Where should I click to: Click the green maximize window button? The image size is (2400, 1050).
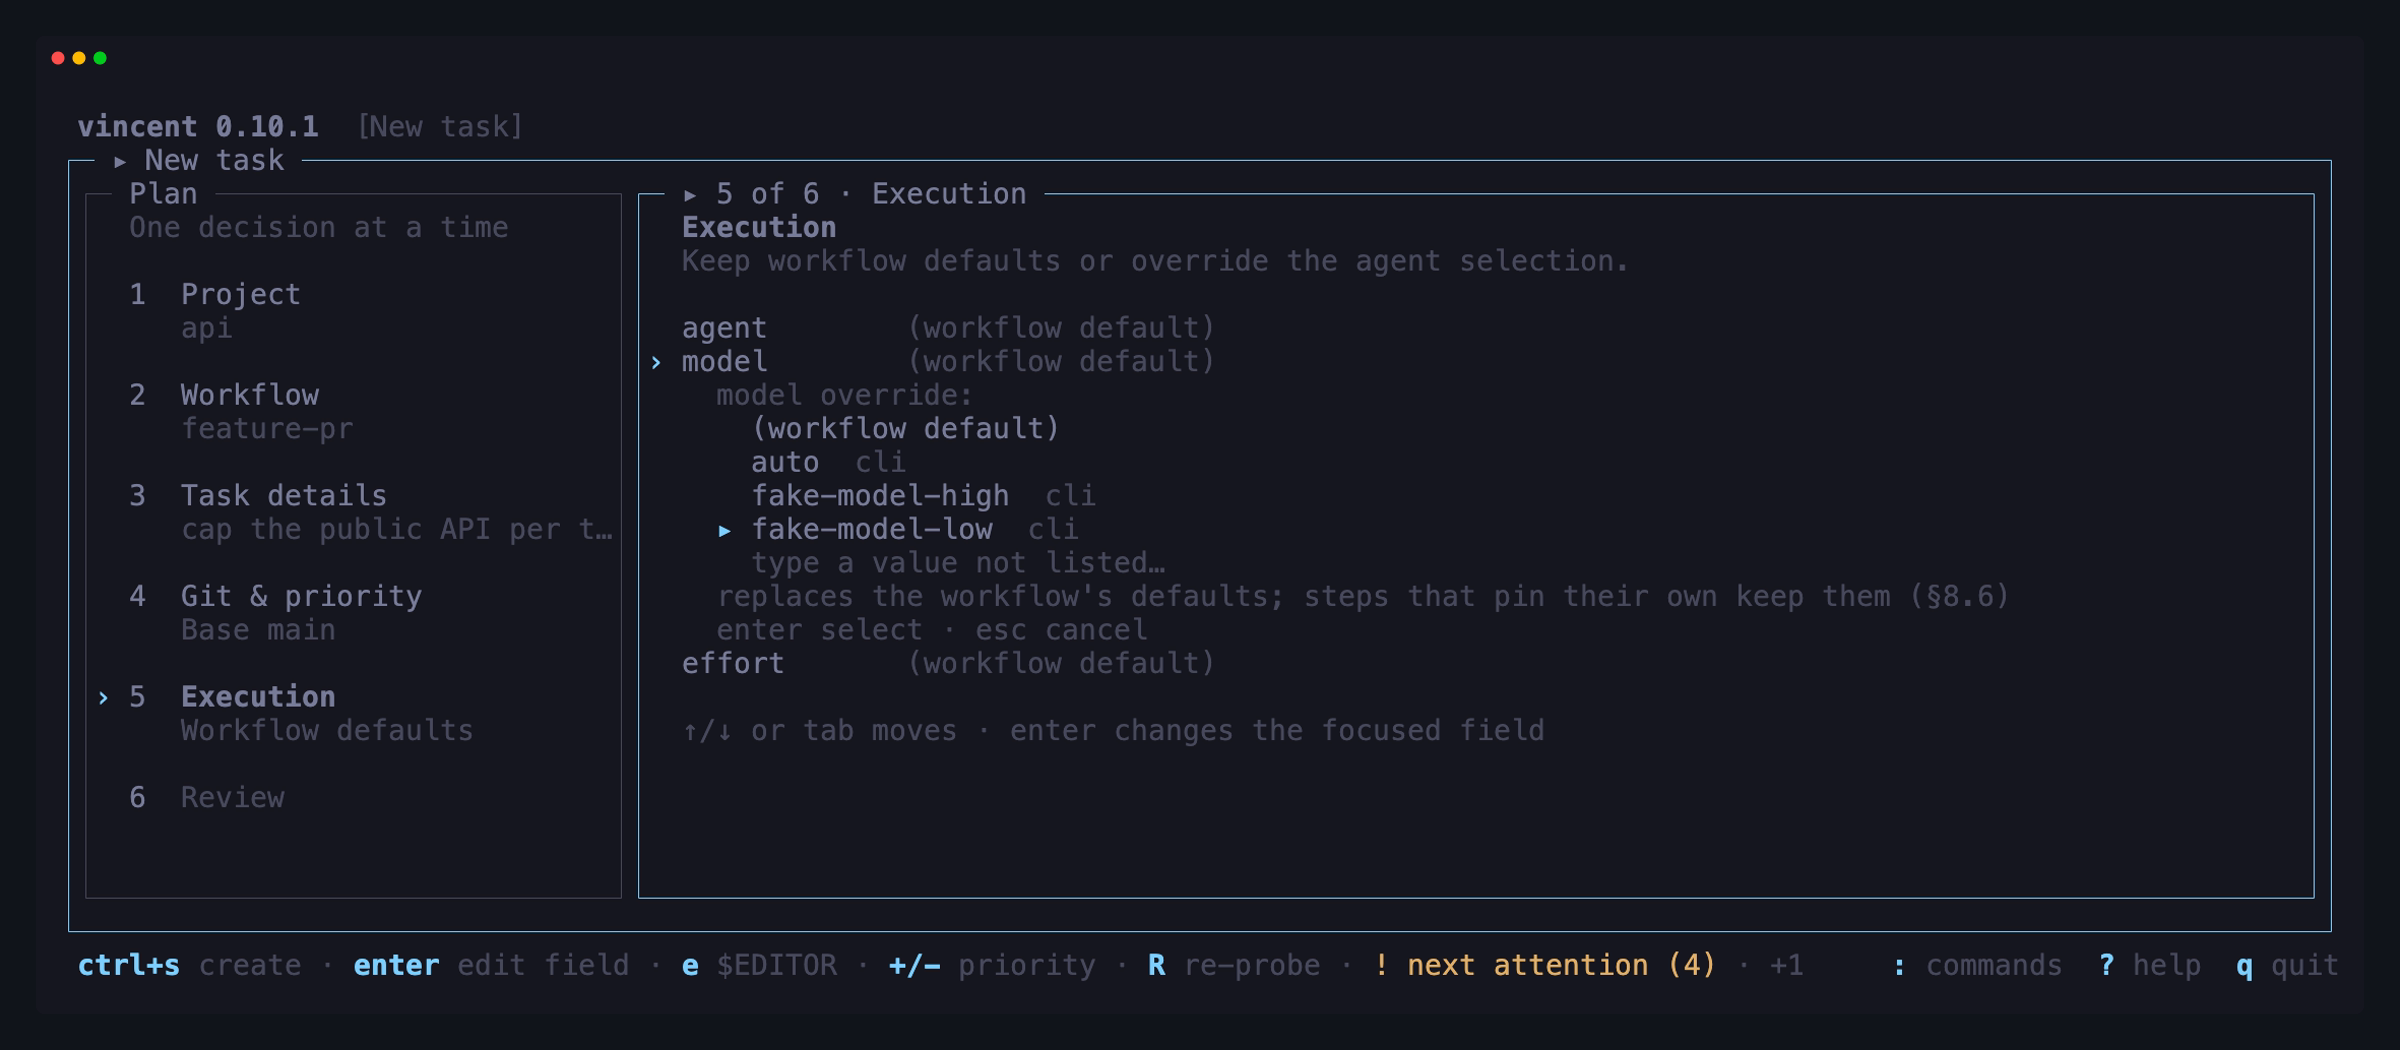tap(100, 58)
